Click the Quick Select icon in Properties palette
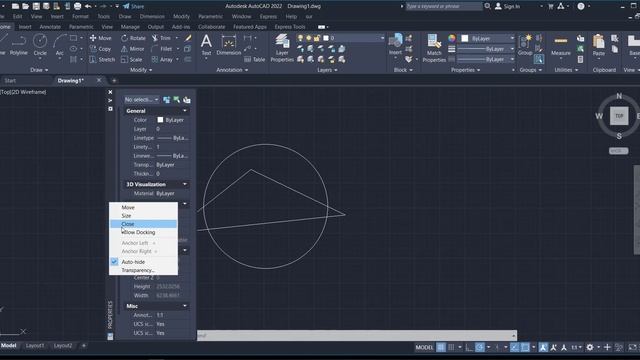This screenshot has width=640, height=360. coord(187,100)
